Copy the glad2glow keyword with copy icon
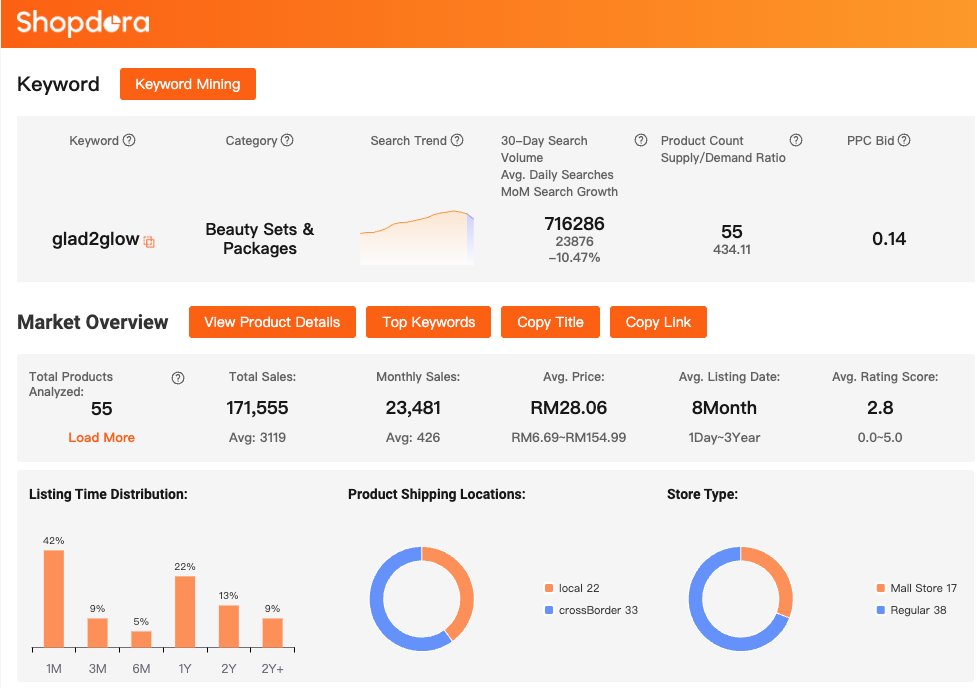The width and height of the screenshot is (977, 688). tap(149, 242)
